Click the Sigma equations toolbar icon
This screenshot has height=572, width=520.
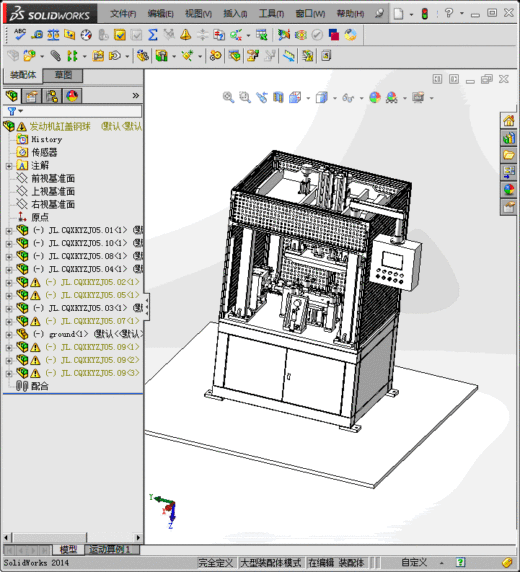[x=153, y=35]
